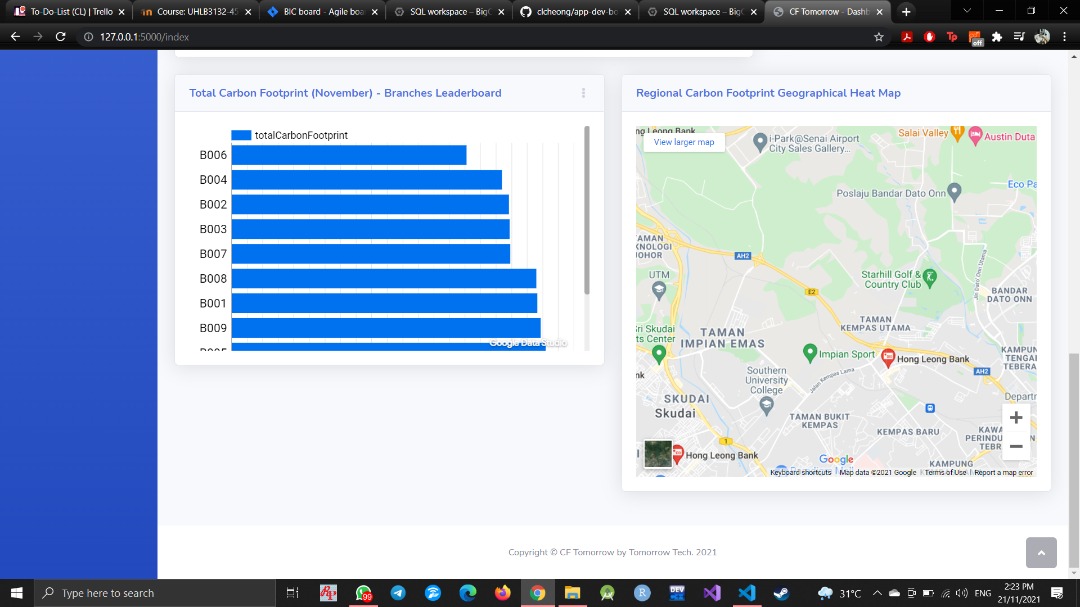Click the Salai Valley restaurant marker
This screenshot has height=607, width=1080.
[x=957, y=133]
